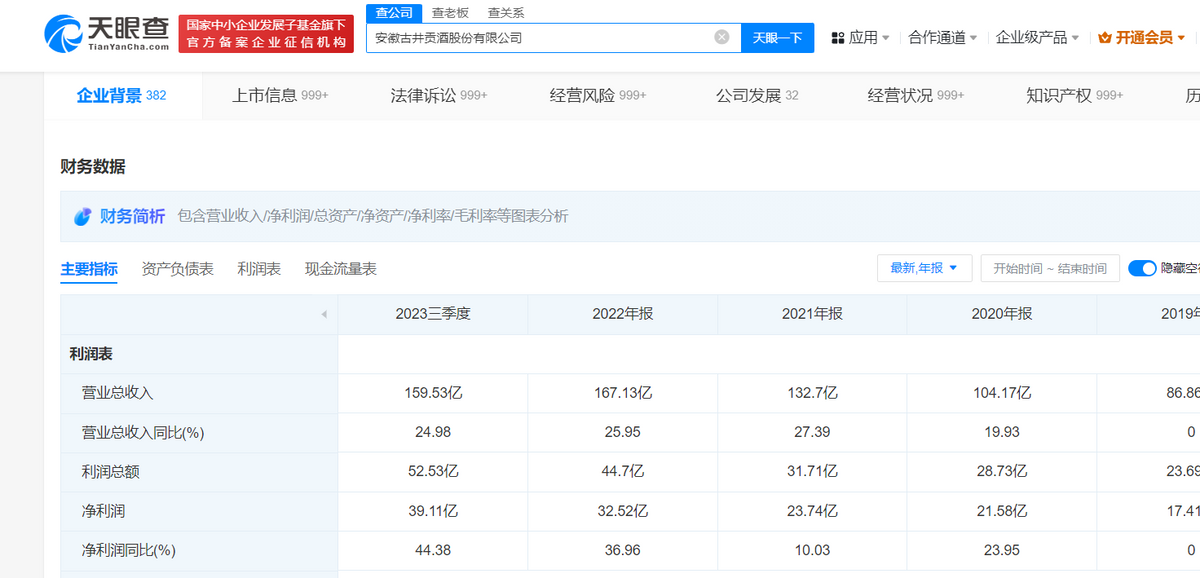
Task: Click the company name search field
Action: click(538, 38)
